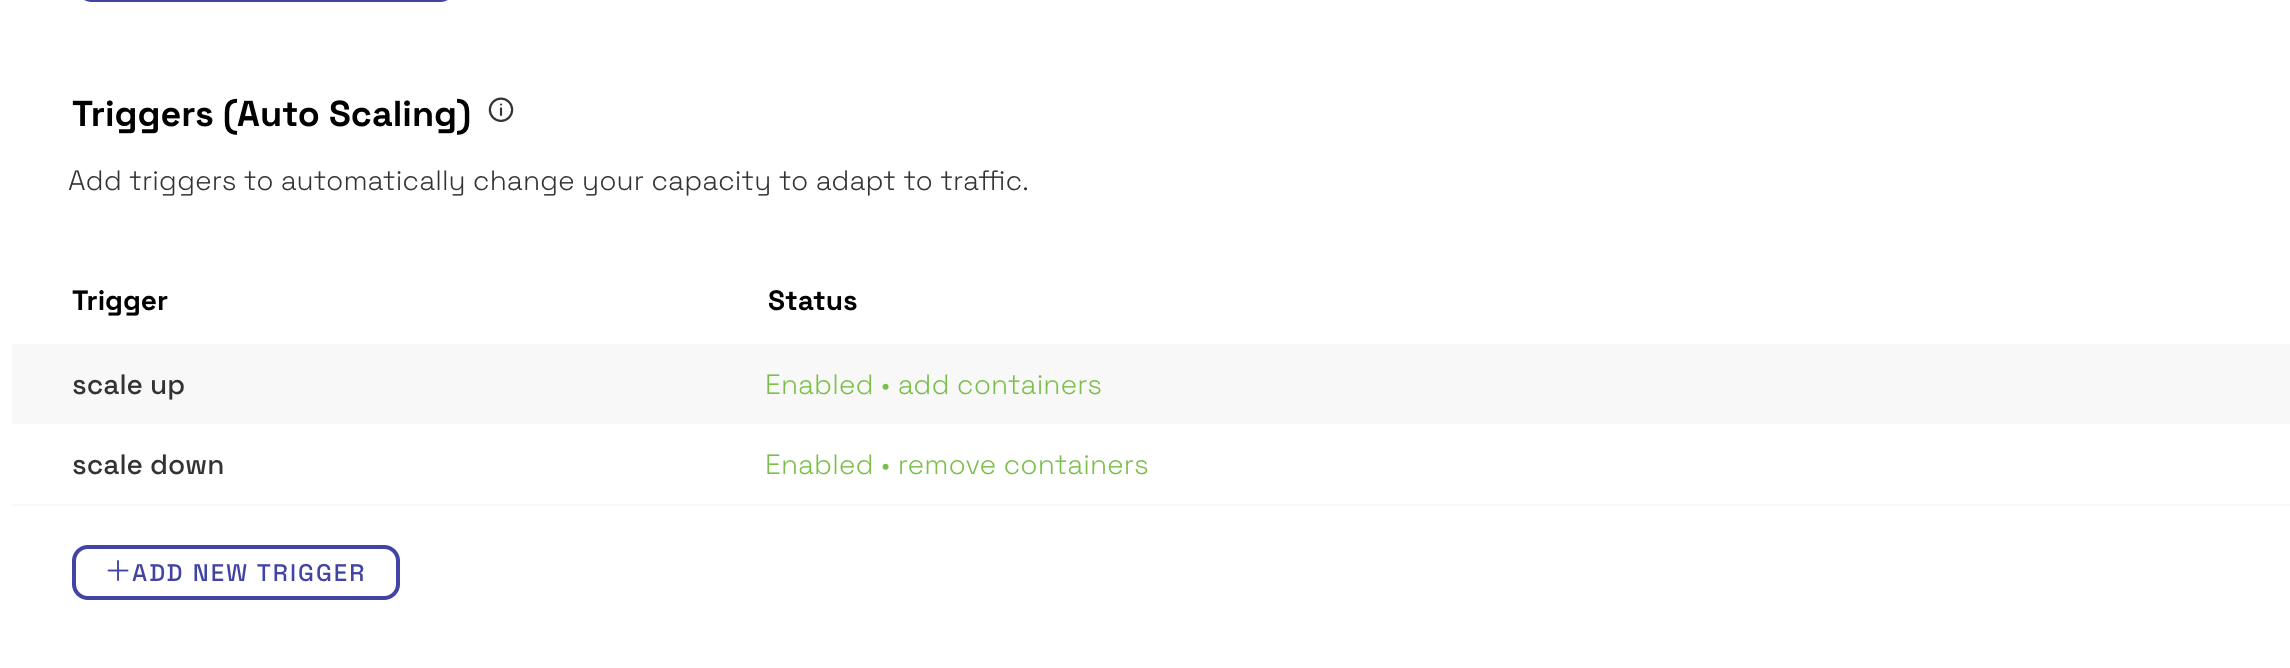
Task: Open the scale up trigger
Action: pyautogui.click(x=128, y=385)
